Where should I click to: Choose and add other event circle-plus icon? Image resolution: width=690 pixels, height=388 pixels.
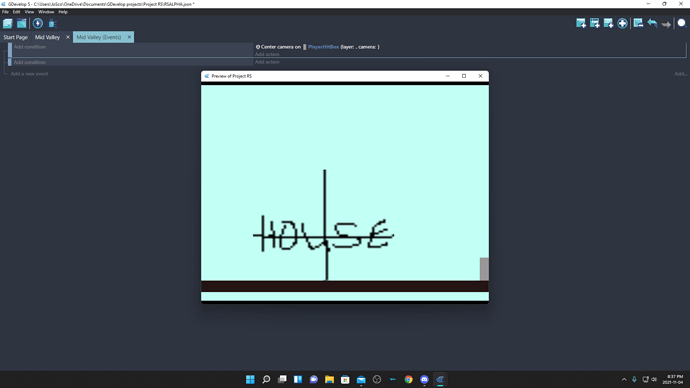[622, 23]
